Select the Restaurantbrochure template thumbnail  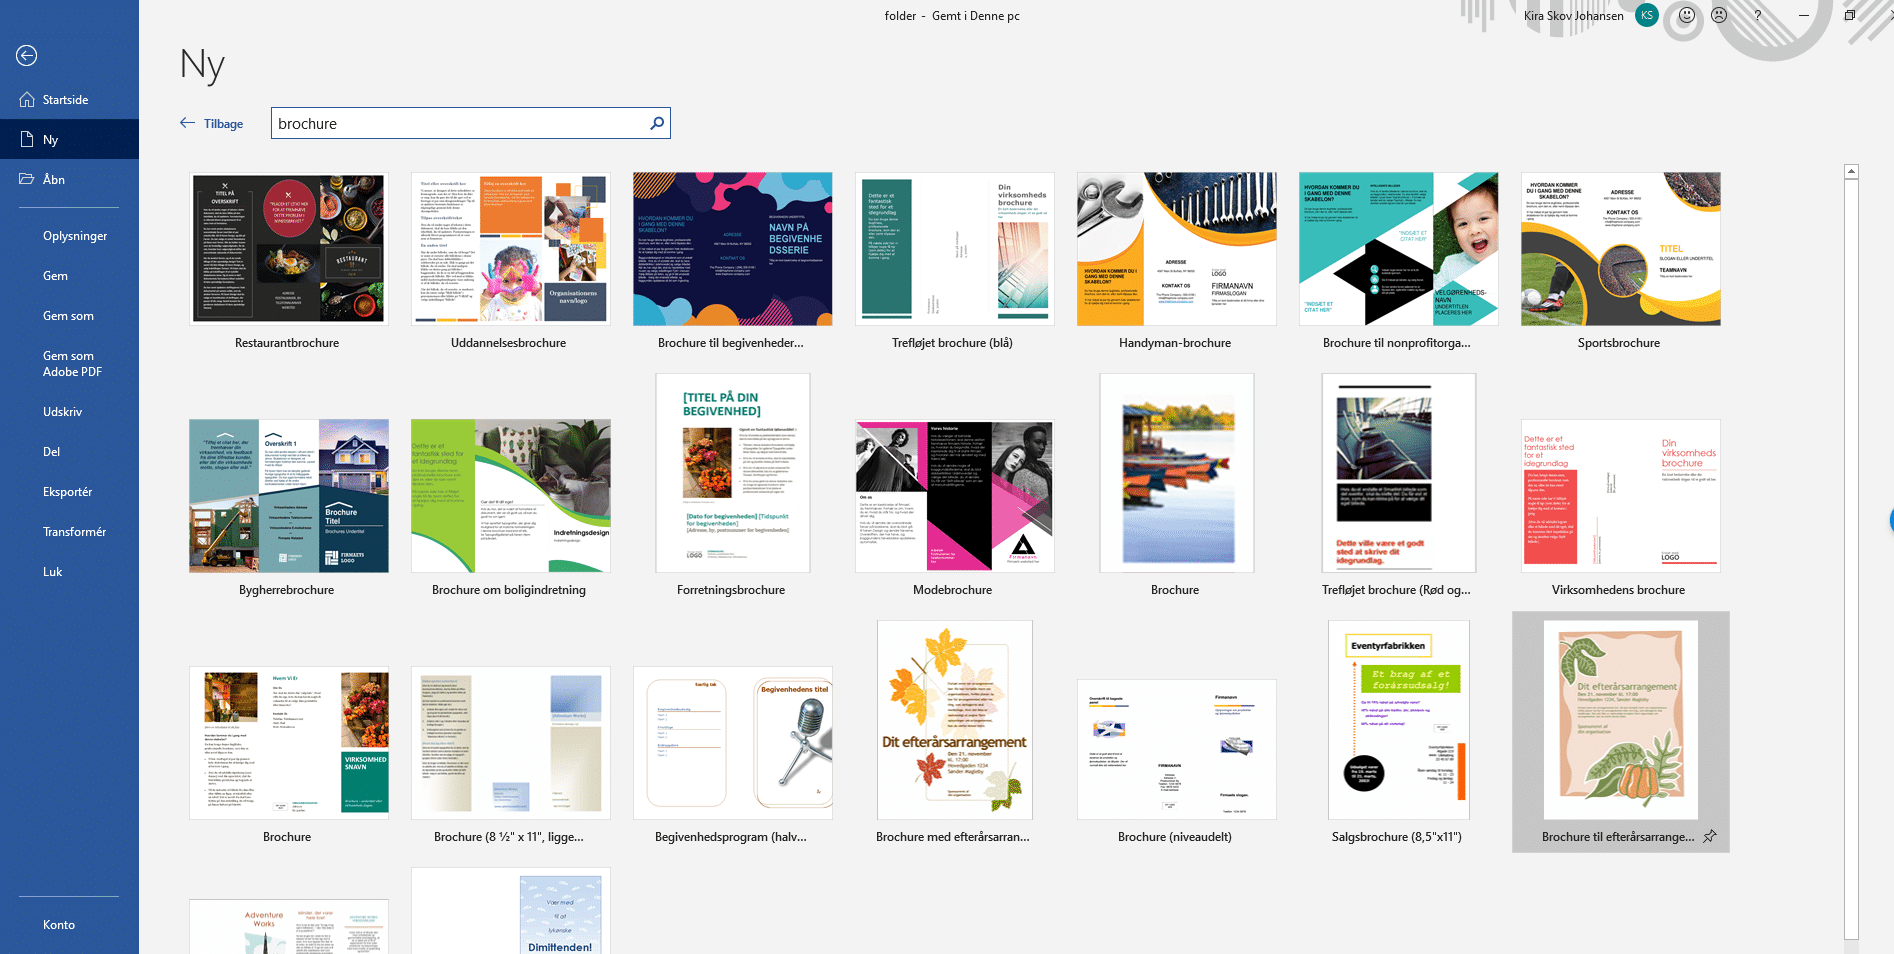[x=288, y=249]
